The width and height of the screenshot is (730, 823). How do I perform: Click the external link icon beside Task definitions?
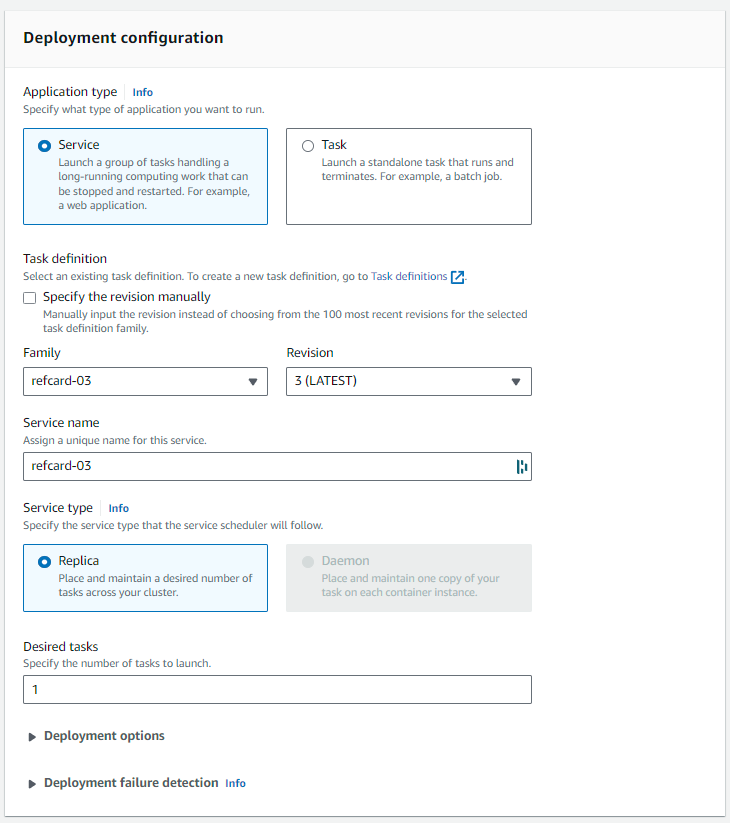(x=458, y=277)
